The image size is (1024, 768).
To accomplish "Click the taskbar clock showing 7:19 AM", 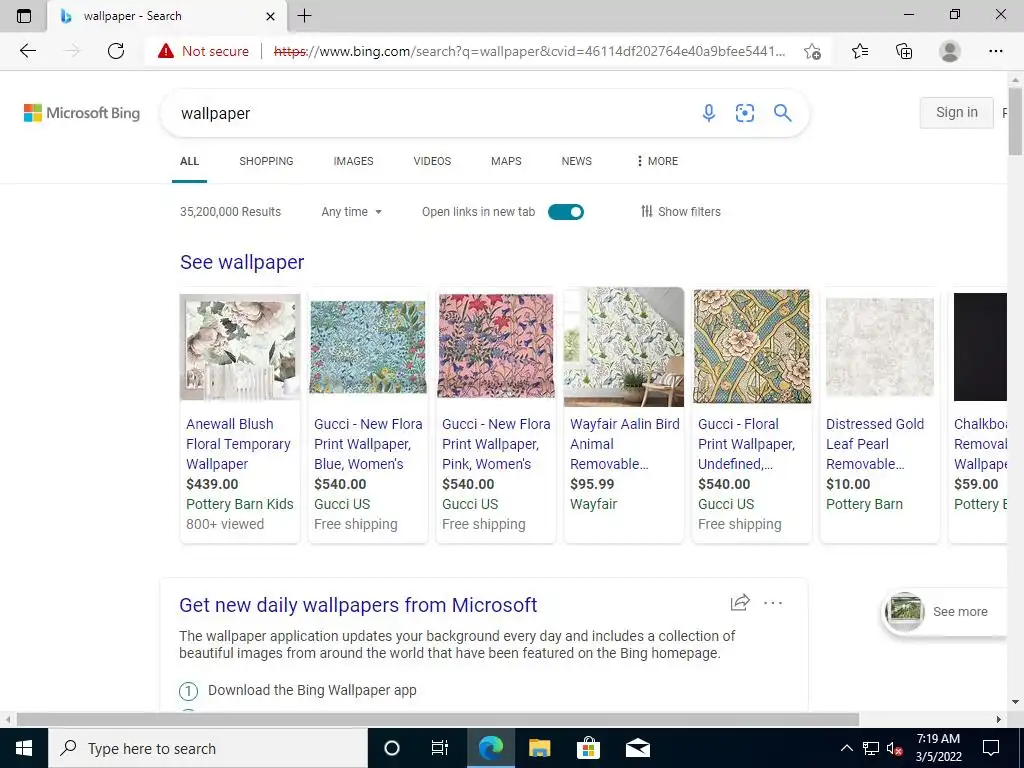I will point(938,748).
